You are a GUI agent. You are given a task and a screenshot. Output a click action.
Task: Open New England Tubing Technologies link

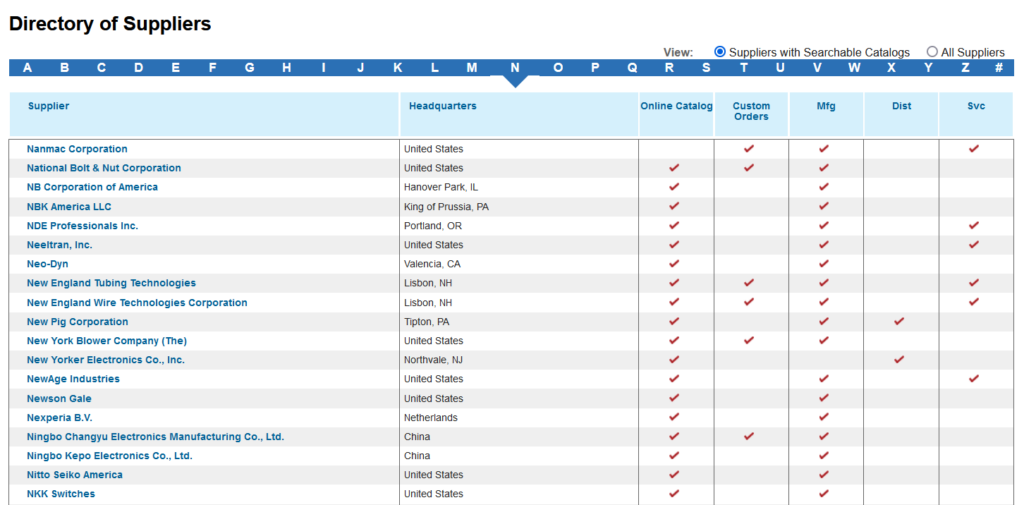pos(111,283)
